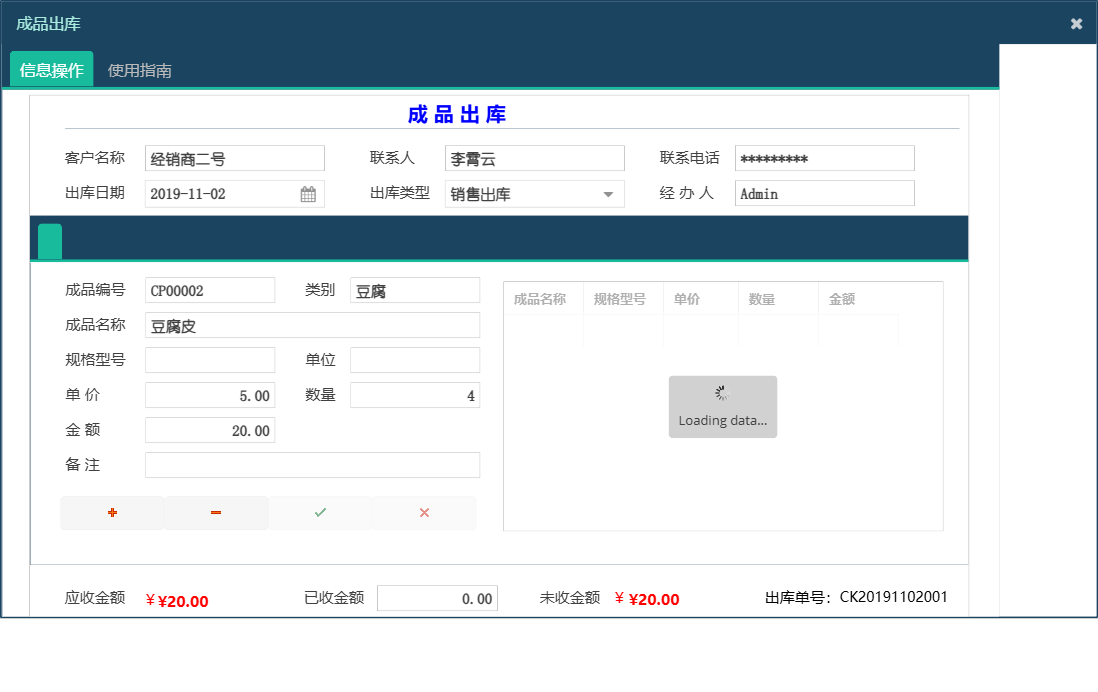Cancel product entry with red cross icon
The width and height of the screenshot is (1098, 692).
point(424,512)
